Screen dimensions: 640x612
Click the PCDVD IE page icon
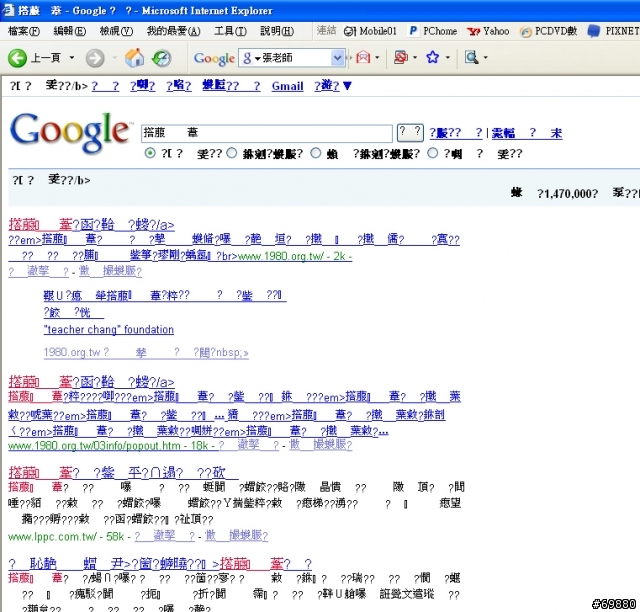526,31
